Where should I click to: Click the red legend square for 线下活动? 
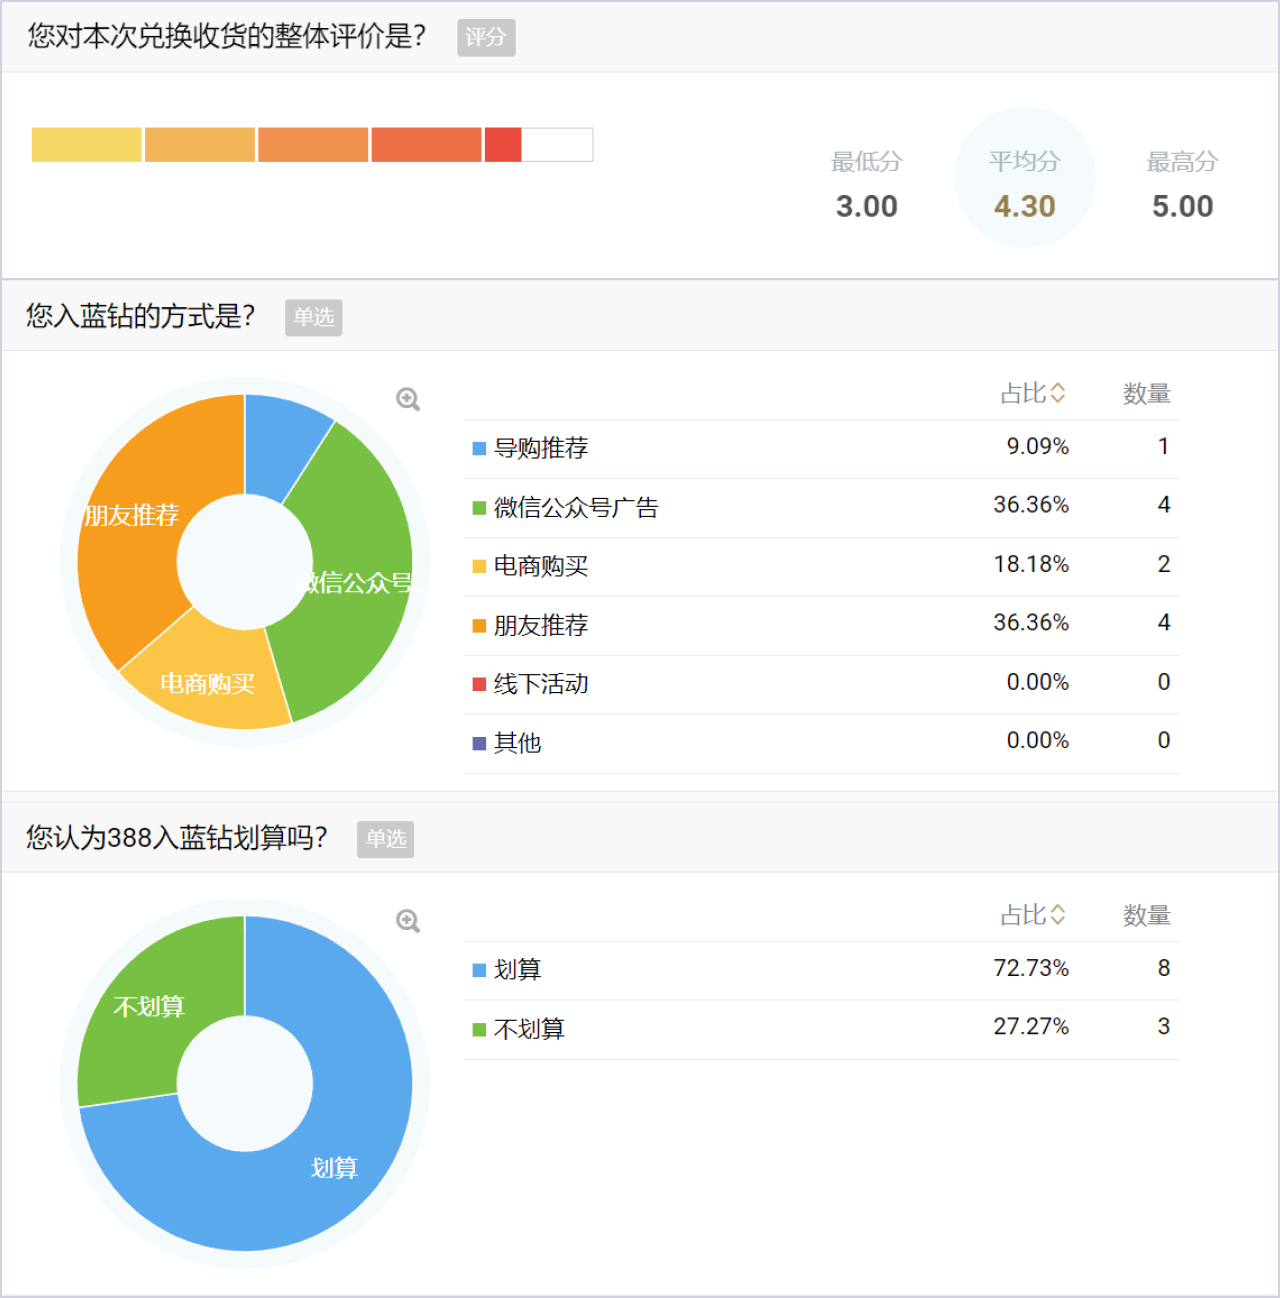tap(479, 685)
